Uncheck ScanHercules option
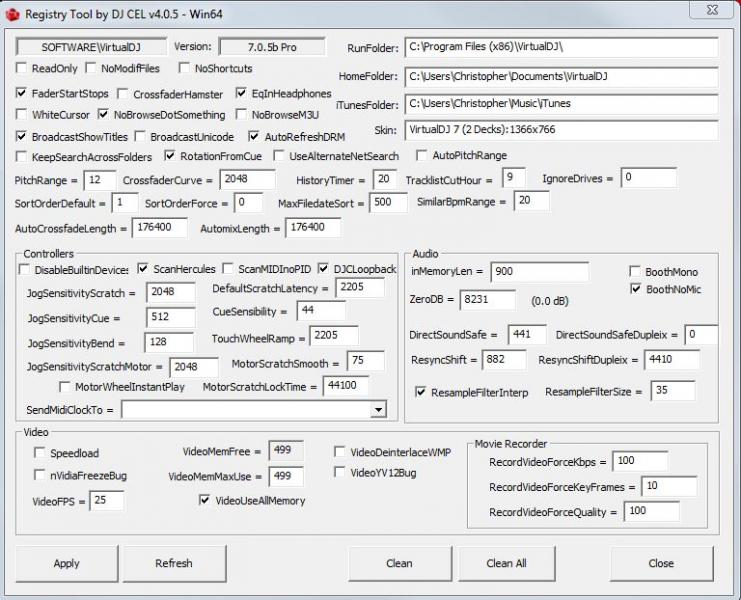741x600 pixels. (x=143, y=268)
